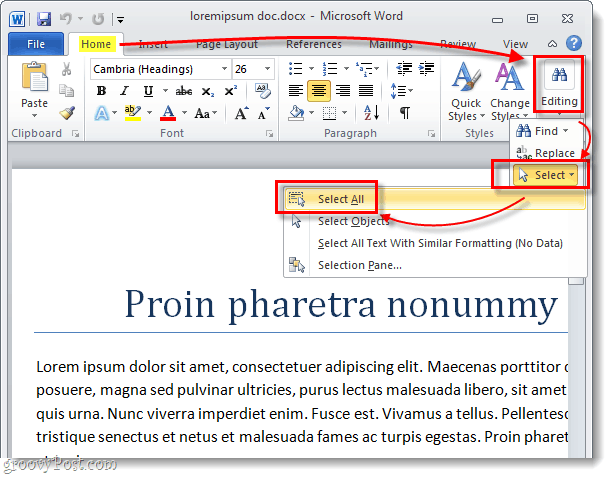
Task: Open the Numbering list dropdown arrow
Action: coord(346,69)
